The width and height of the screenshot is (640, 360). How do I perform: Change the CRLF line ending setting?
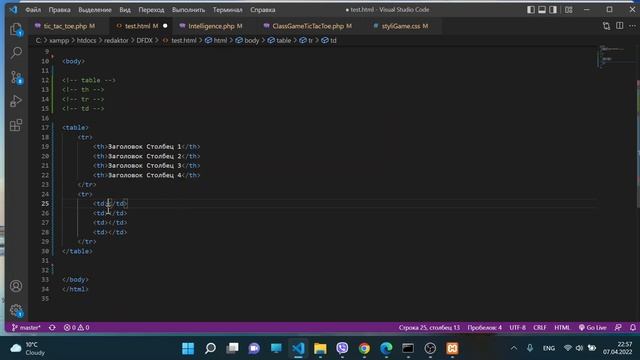[540, 328]
